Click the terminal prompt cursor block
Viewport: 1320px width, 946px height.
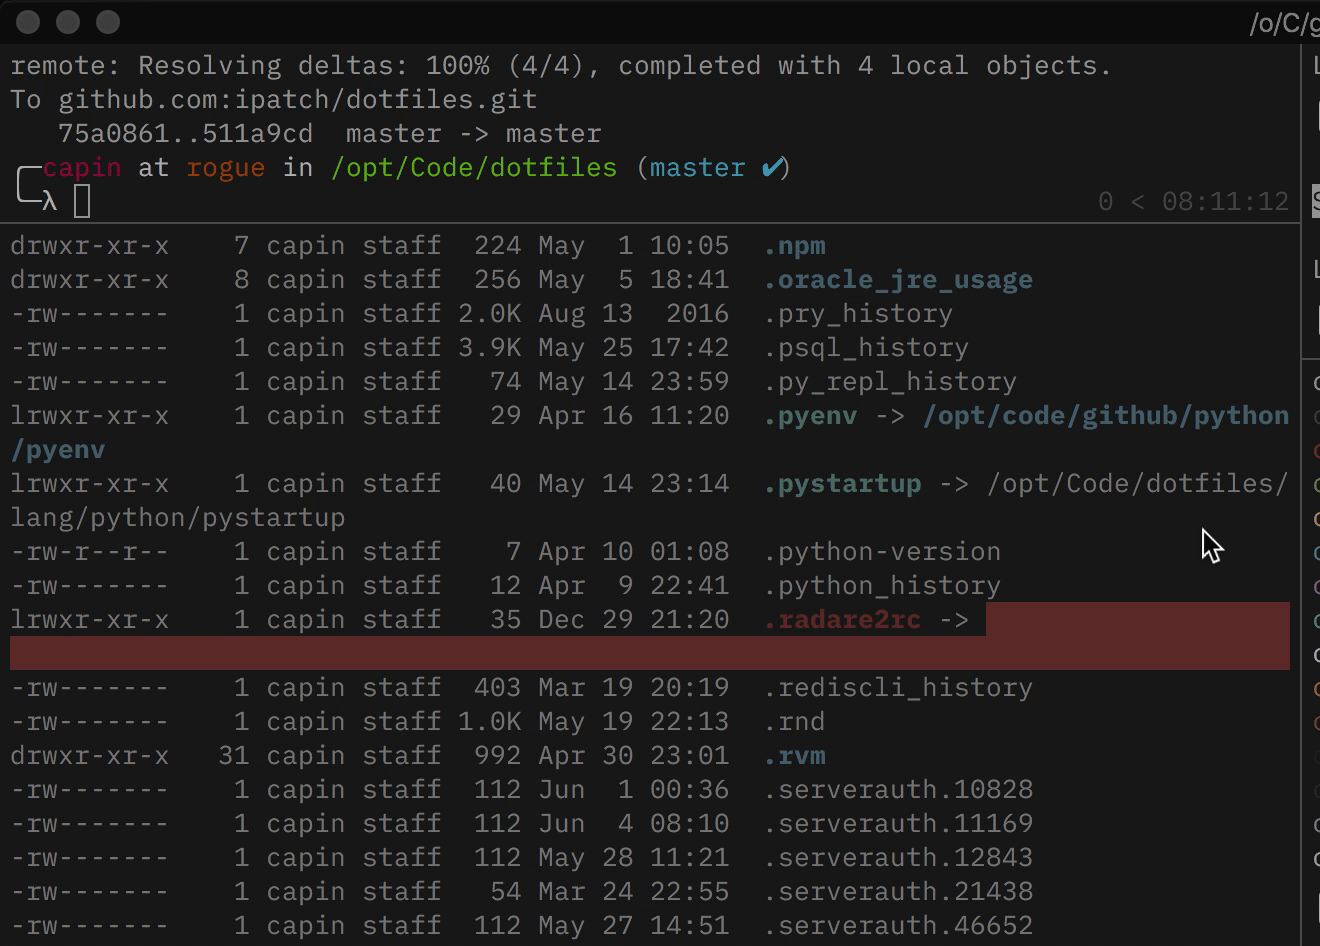(82, 202)
